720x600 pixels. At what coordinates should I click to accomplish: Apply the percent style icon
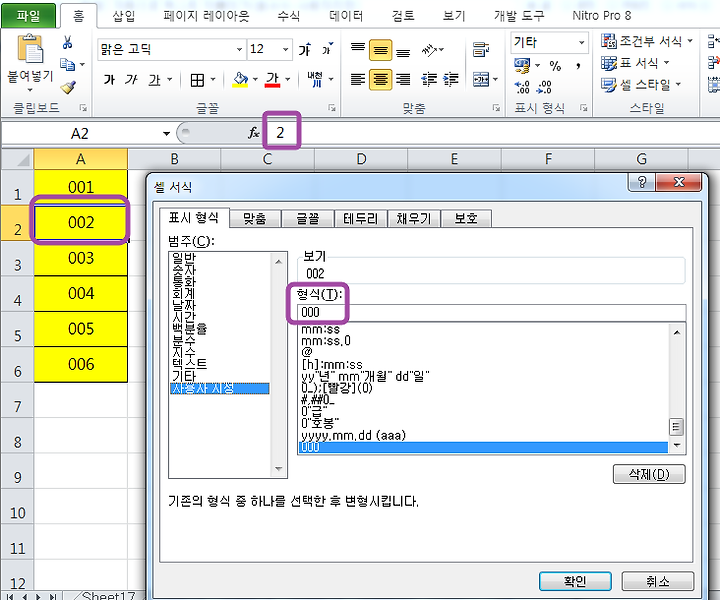tap(555, 66)
